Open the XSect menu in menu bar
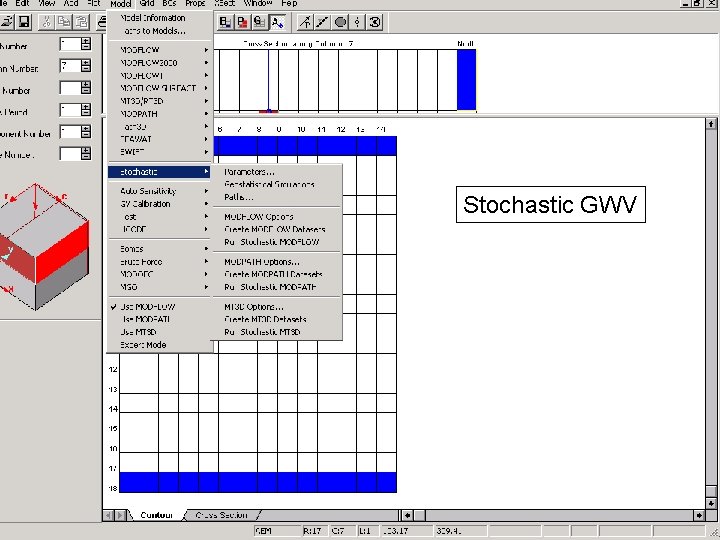This screenshot has width=720, height=540. pyautogui.click(x=225, y=3)
